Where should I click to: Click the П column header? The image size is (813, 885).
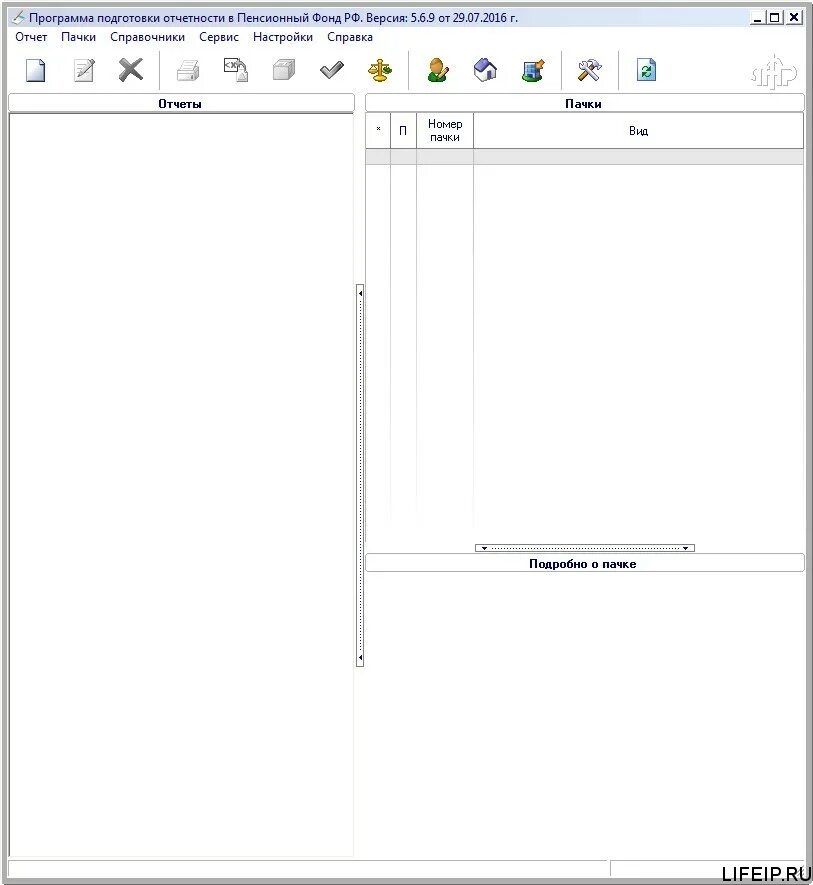(403, 131)
